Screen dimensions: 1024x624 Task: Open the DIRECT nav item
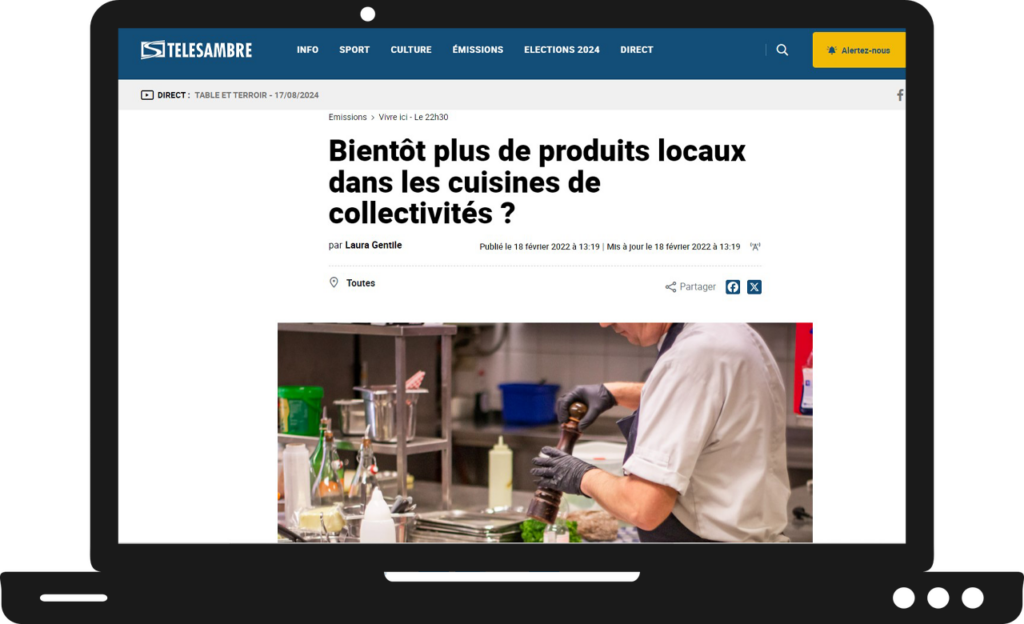[x=637, y=50]
